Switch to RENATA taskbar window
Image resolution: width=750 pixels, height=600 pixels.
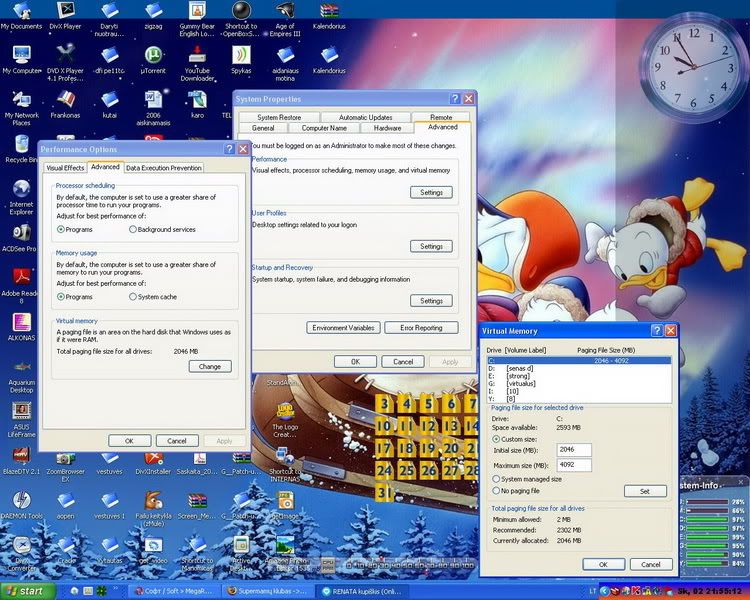[x=362, y=591]
